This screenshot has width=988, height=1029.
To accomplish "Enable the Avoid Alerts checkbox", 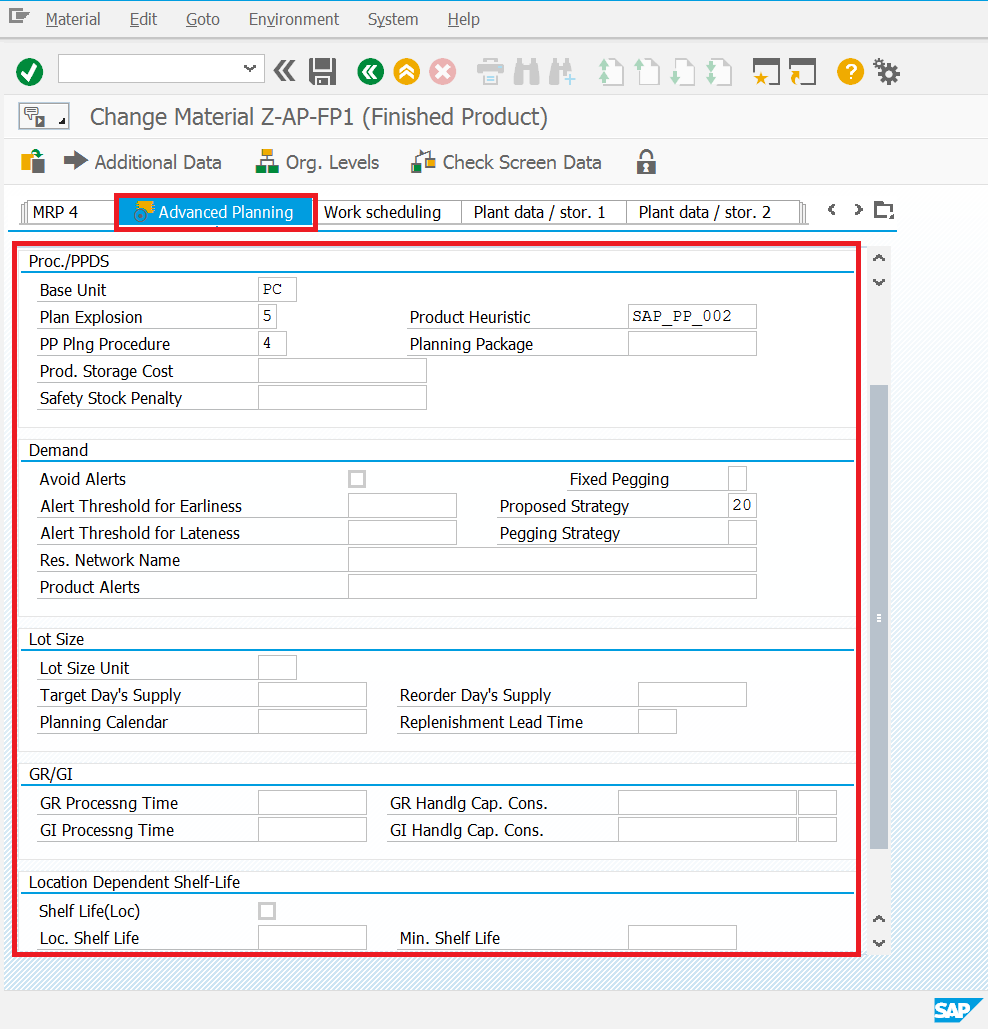I will 357,479.
